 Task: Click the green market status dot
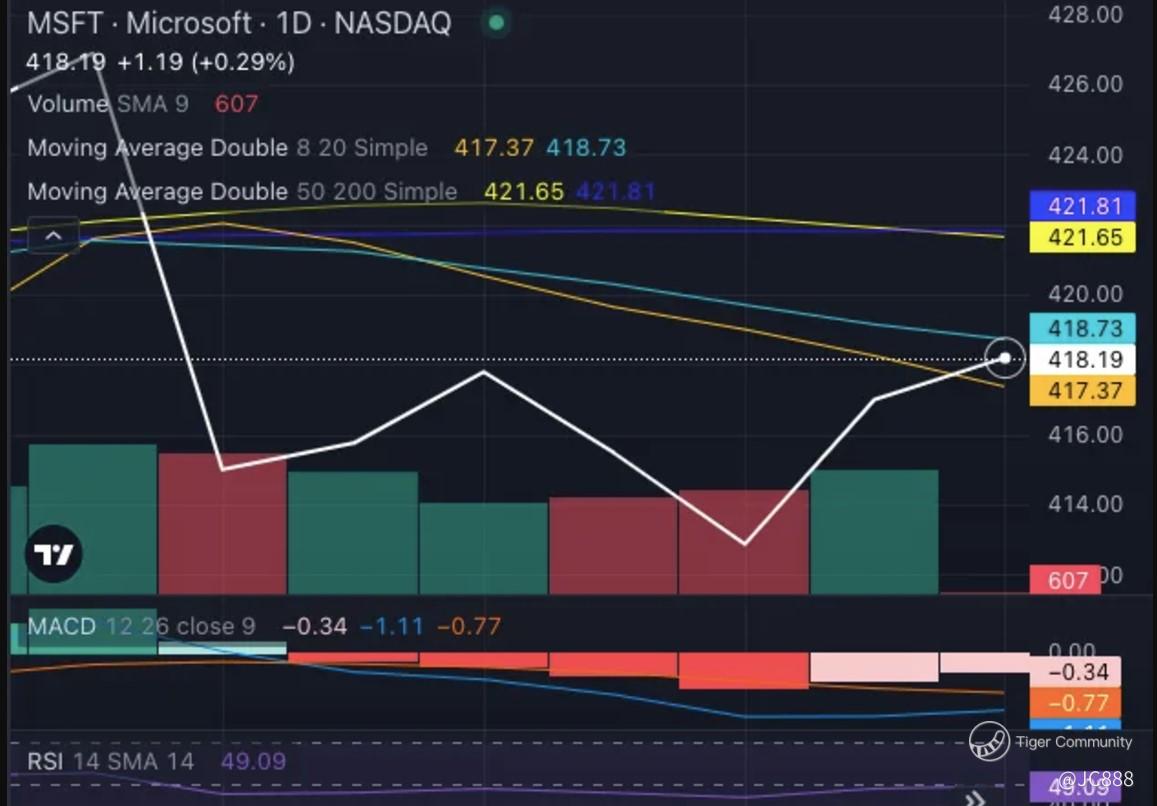click(497, 23)
